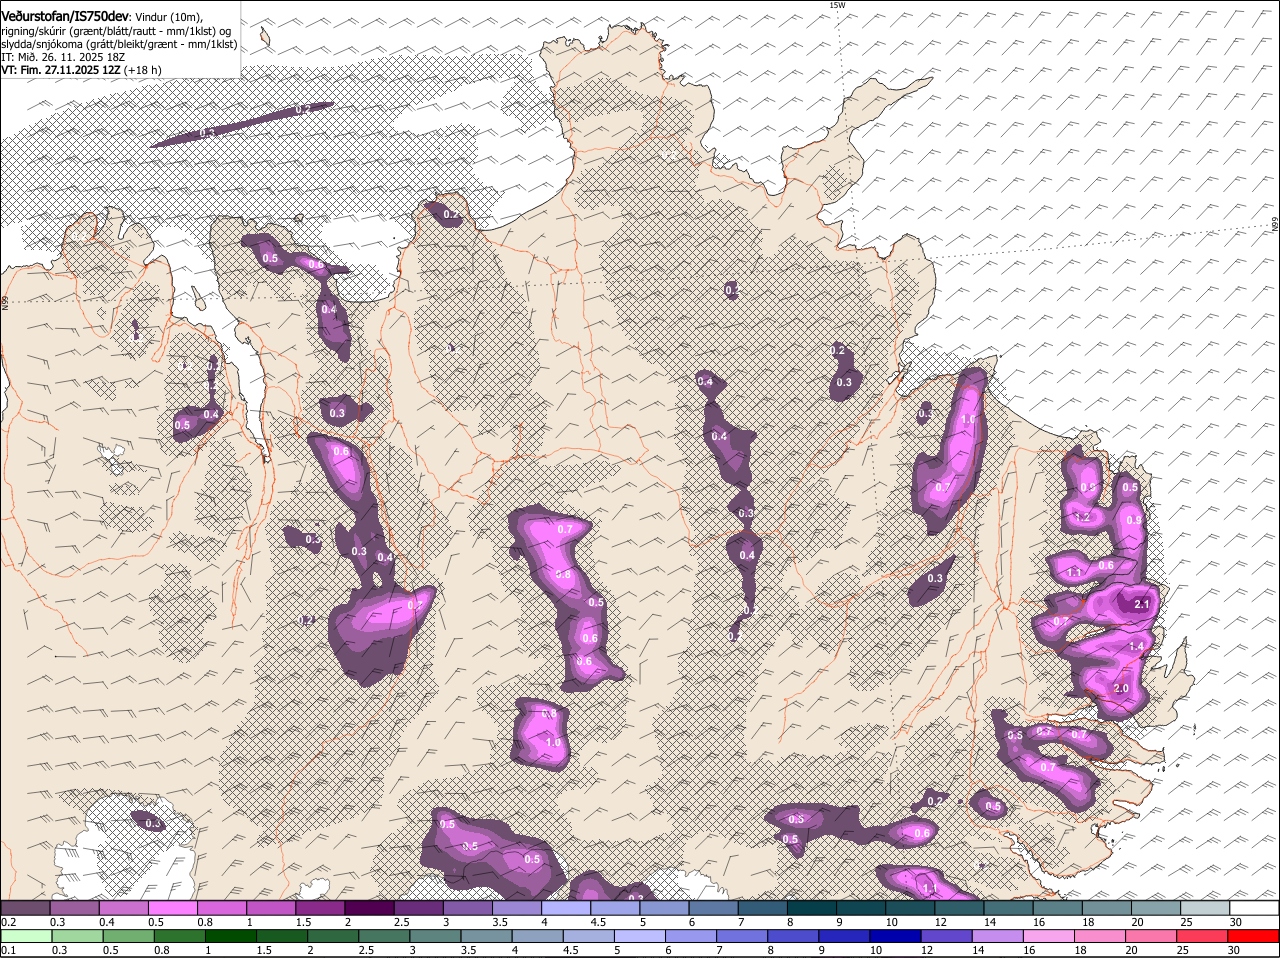The height and width of the screenshot is (958, 1280).
Task: Click the small island near the title box
Action: pyautogui.click(x=265, y=37)
